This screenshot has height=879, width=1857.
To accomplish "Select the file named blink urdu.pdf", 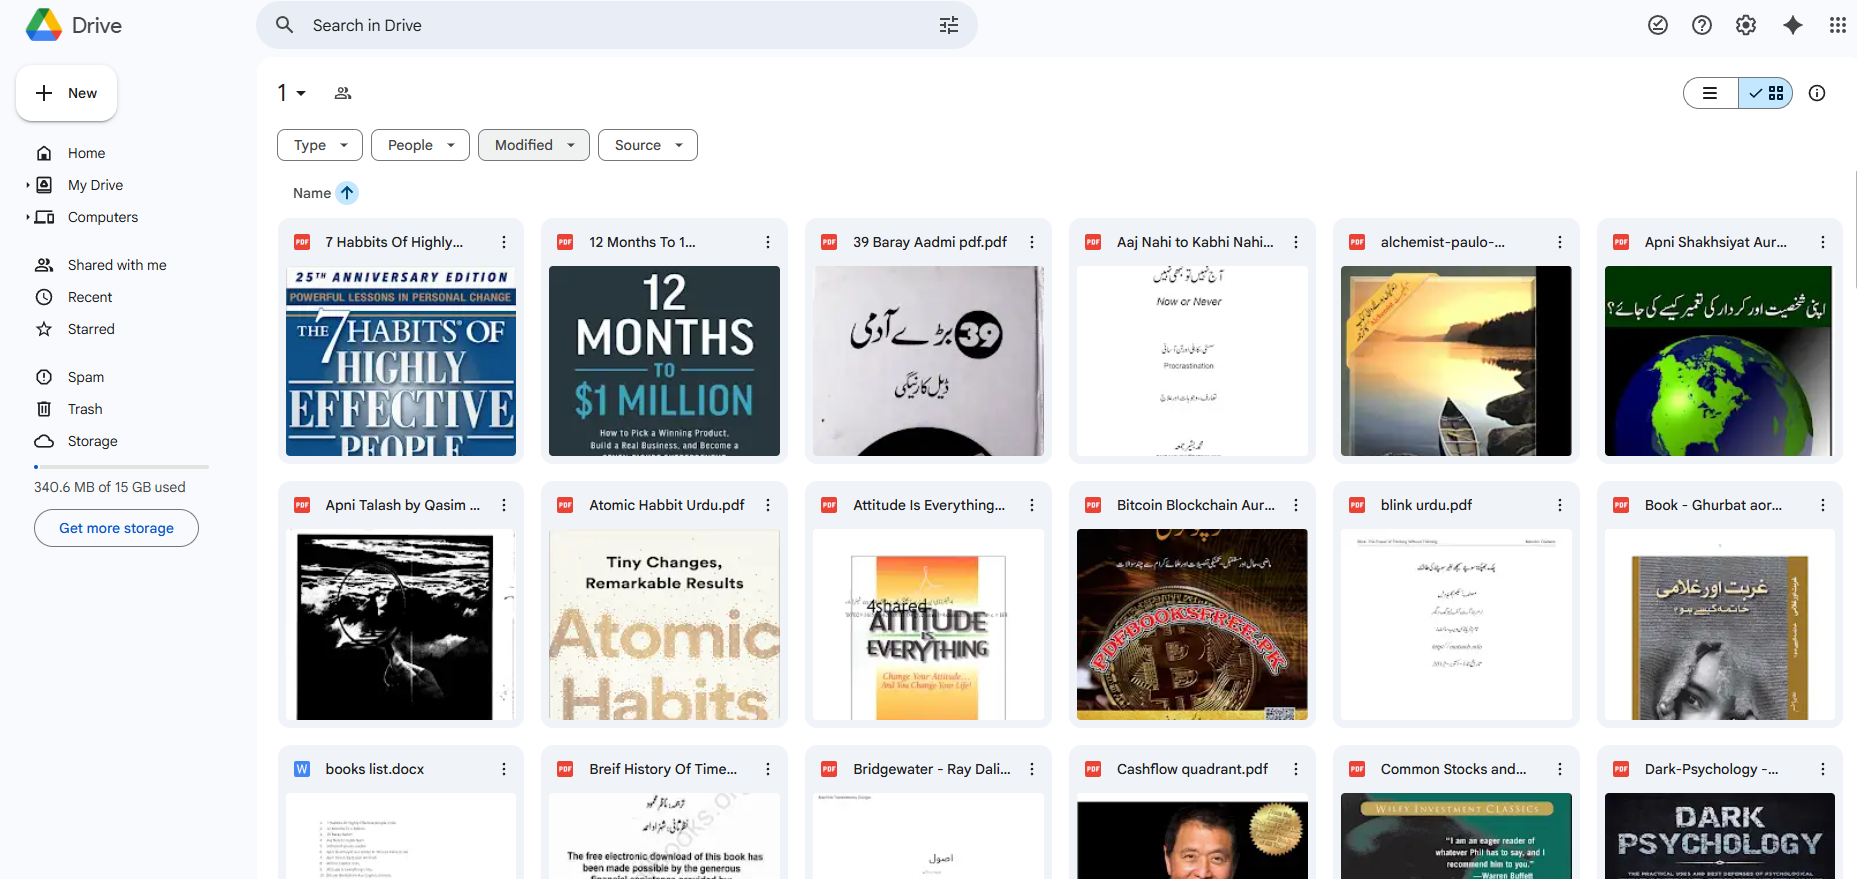I will 1426,505.
